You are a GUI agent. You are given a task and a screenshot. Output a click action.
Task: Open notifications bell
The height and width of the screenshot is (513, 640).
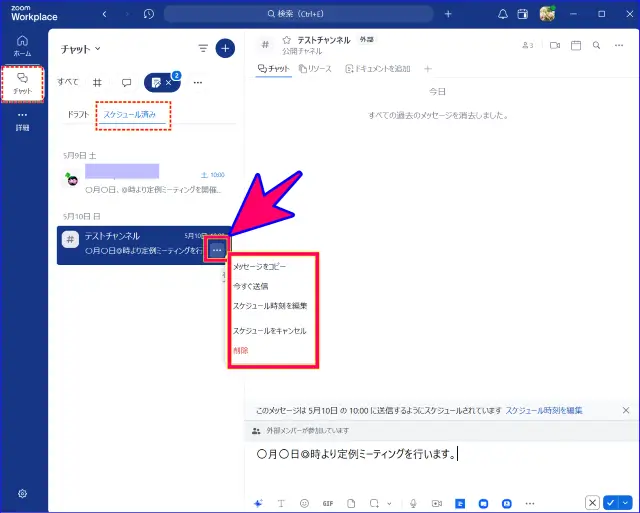(503, 14)
